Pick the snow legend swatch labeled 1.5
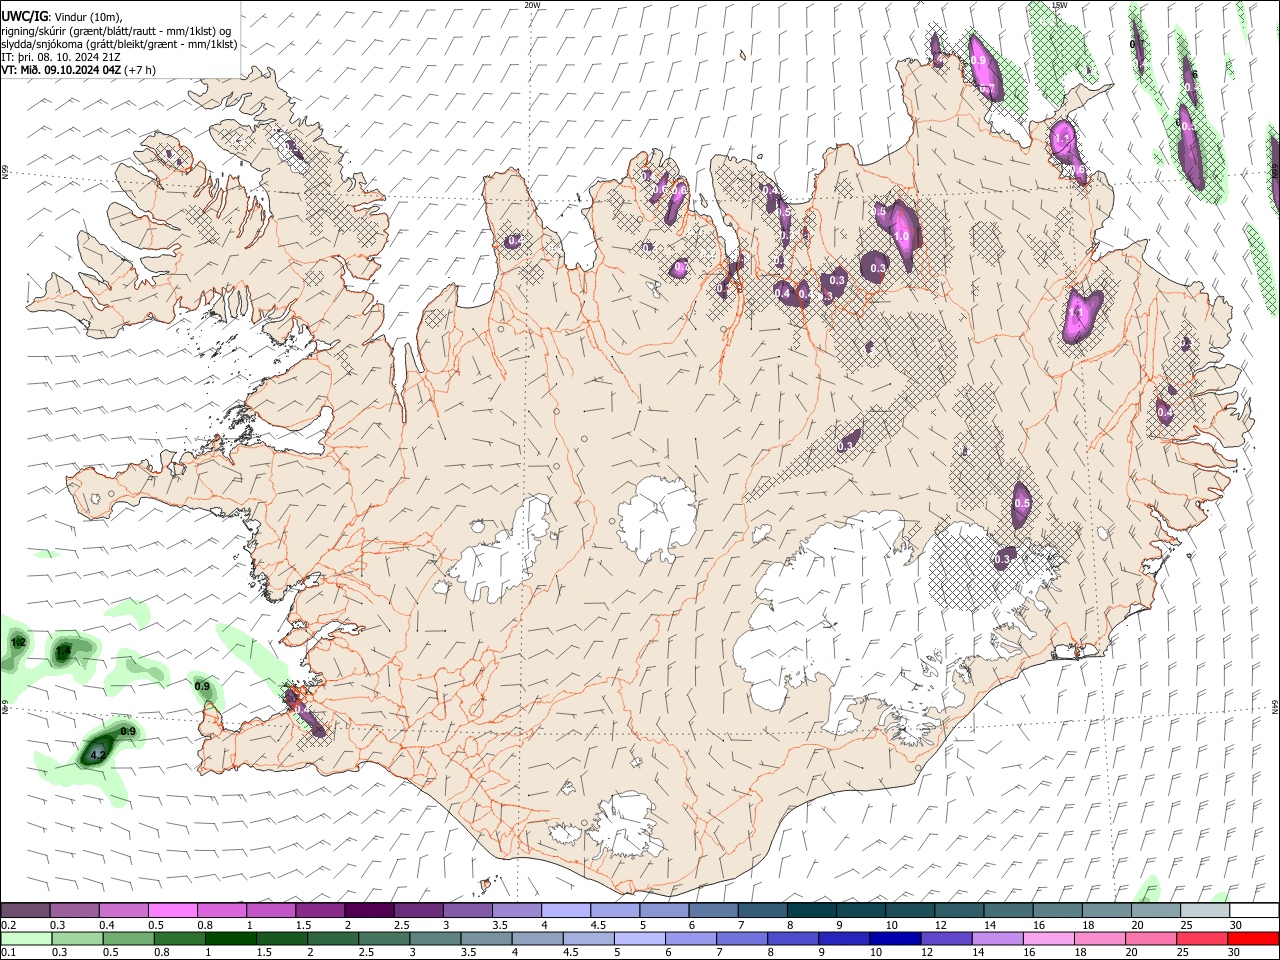 tap(320, 910)
